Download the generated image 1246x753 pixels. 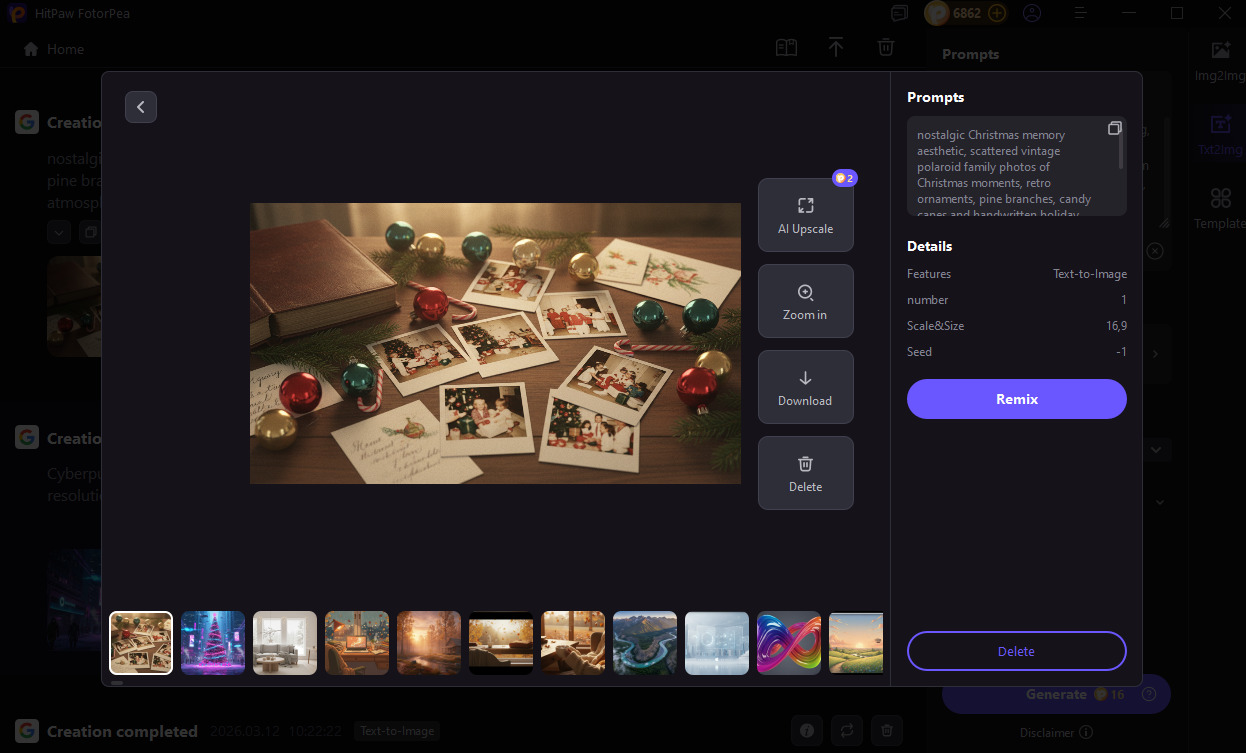[805, 387]
